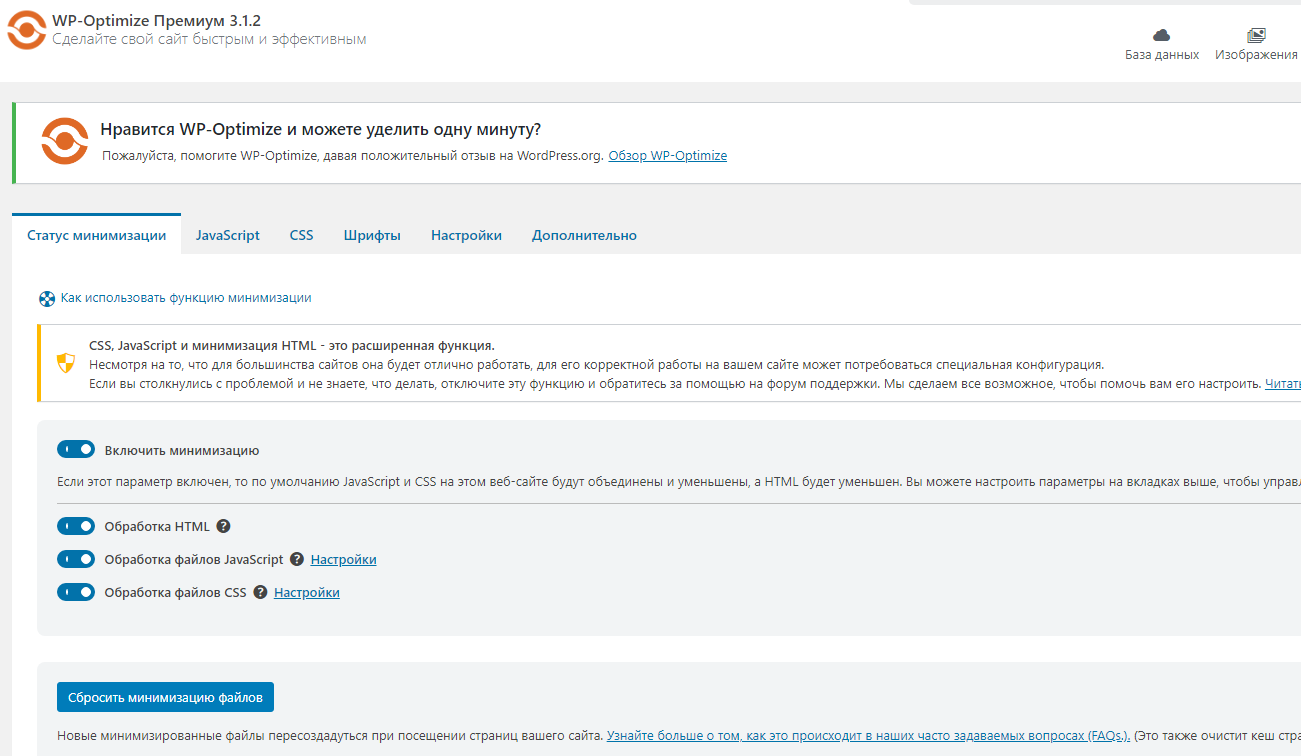Show help tooltip for Обработка файлов CSS

pos(260,592)
